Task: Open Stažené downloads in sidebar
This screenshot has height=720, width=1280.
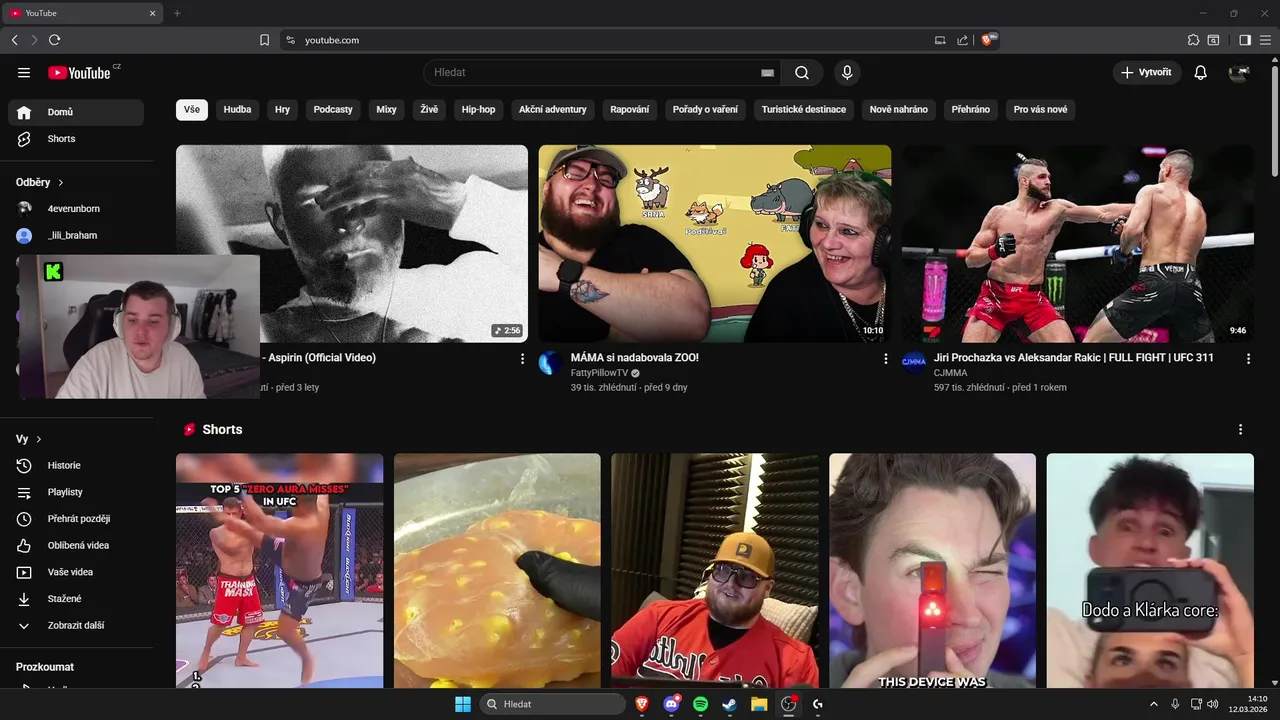Action: (x=76, y=599)
